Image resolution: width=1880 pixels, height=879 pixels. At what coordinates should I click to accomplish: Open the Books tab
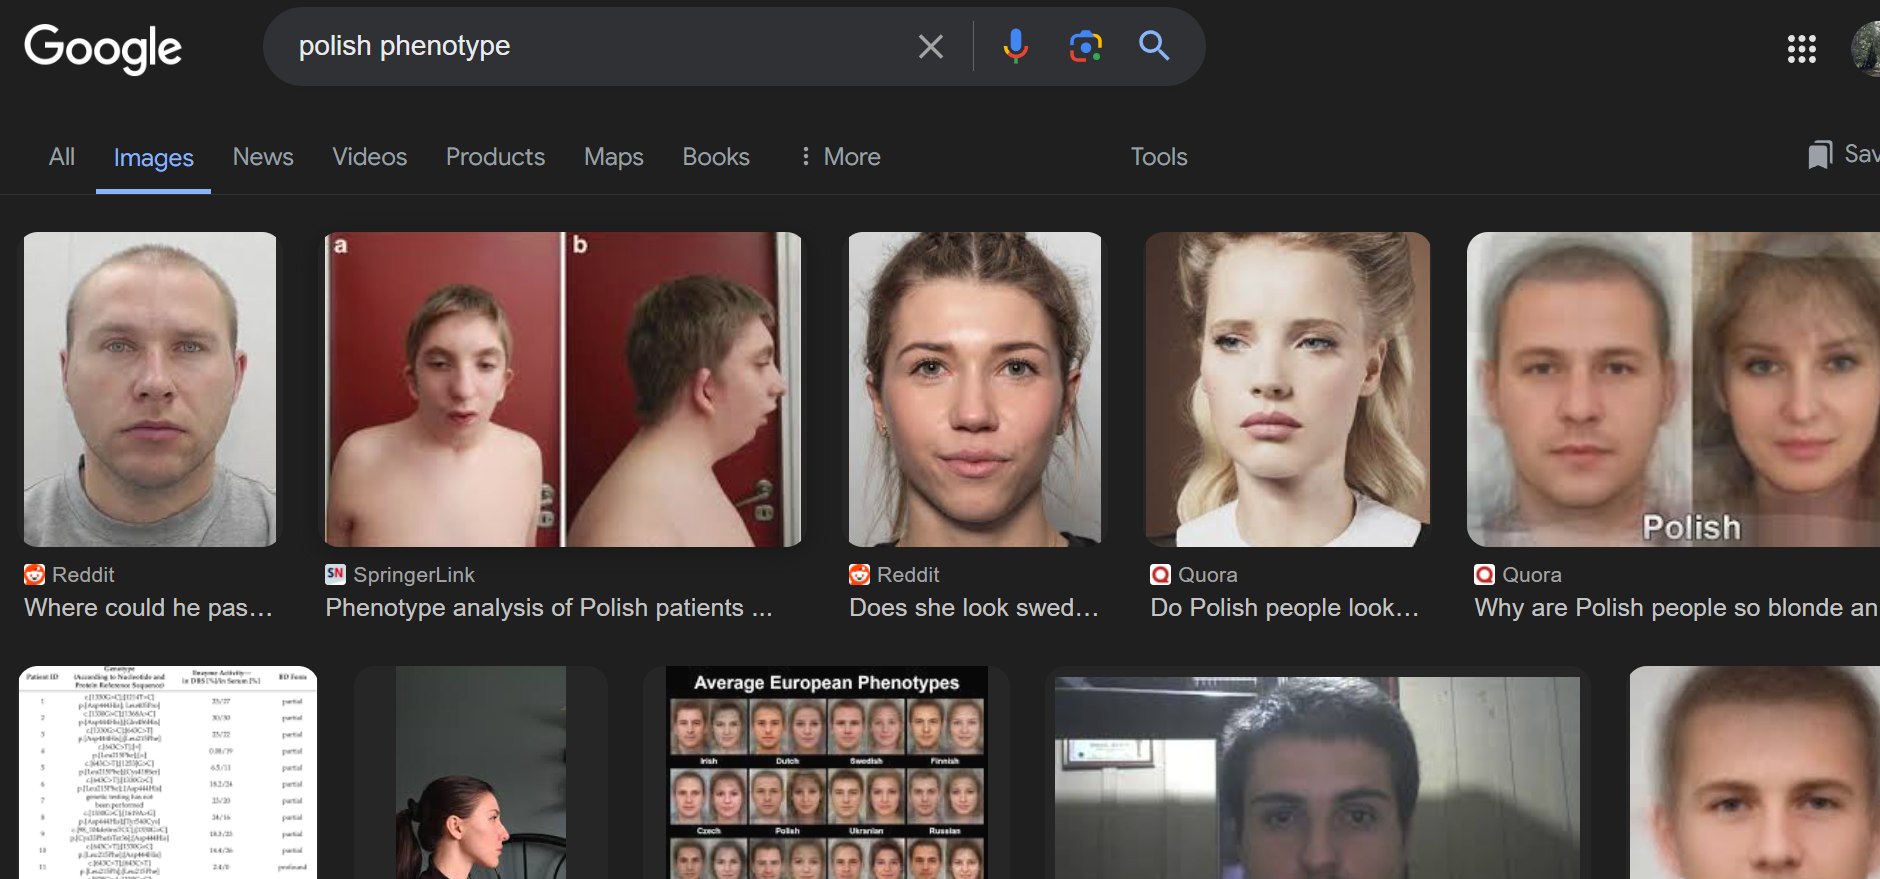[x=715, y=157]
